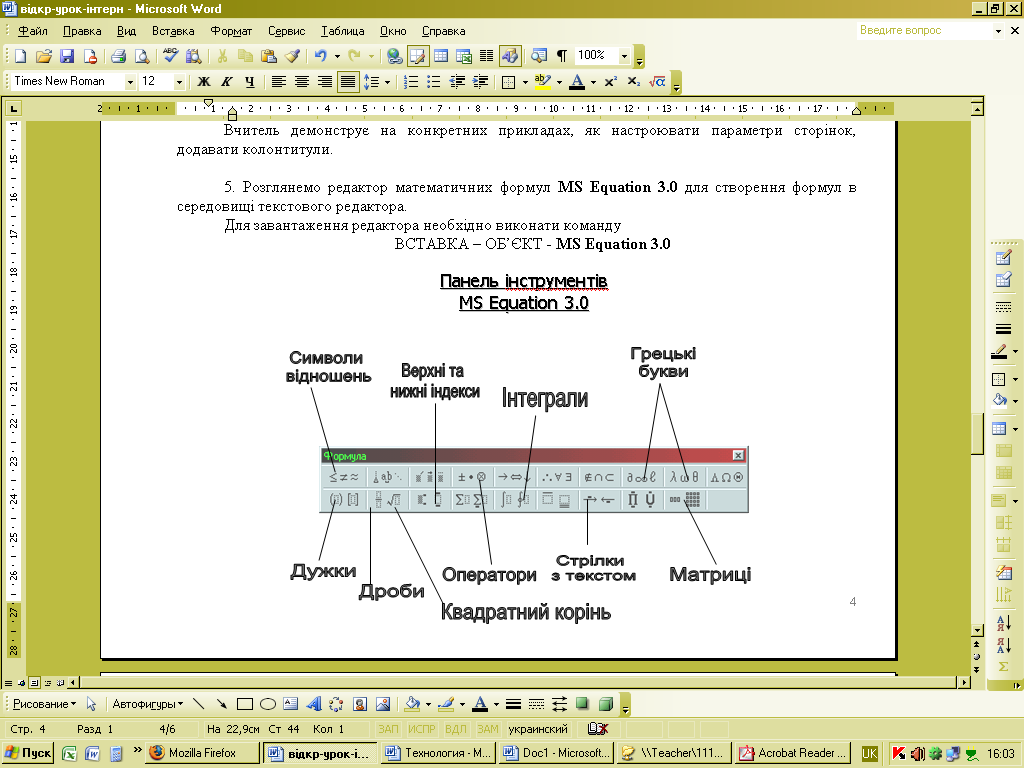Open the Правка menu
Image resolution: width=1024 pixels, height=768 pixels.
(x=82, y=31)
